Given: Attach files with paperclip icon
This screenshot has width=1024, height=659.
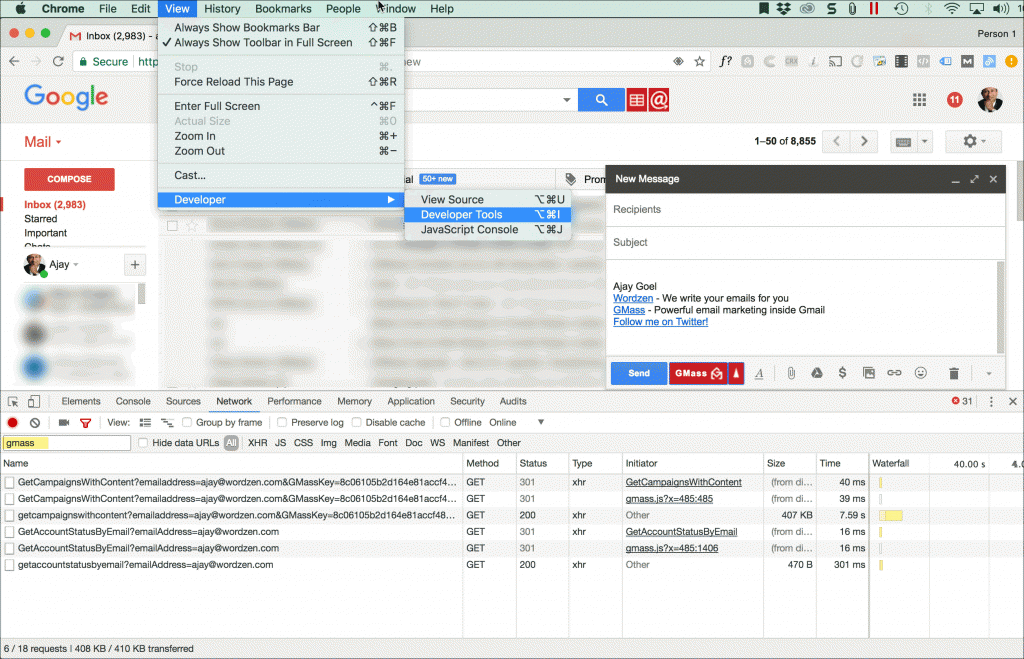Looking at the screenshot, I should tap(791, 374).
